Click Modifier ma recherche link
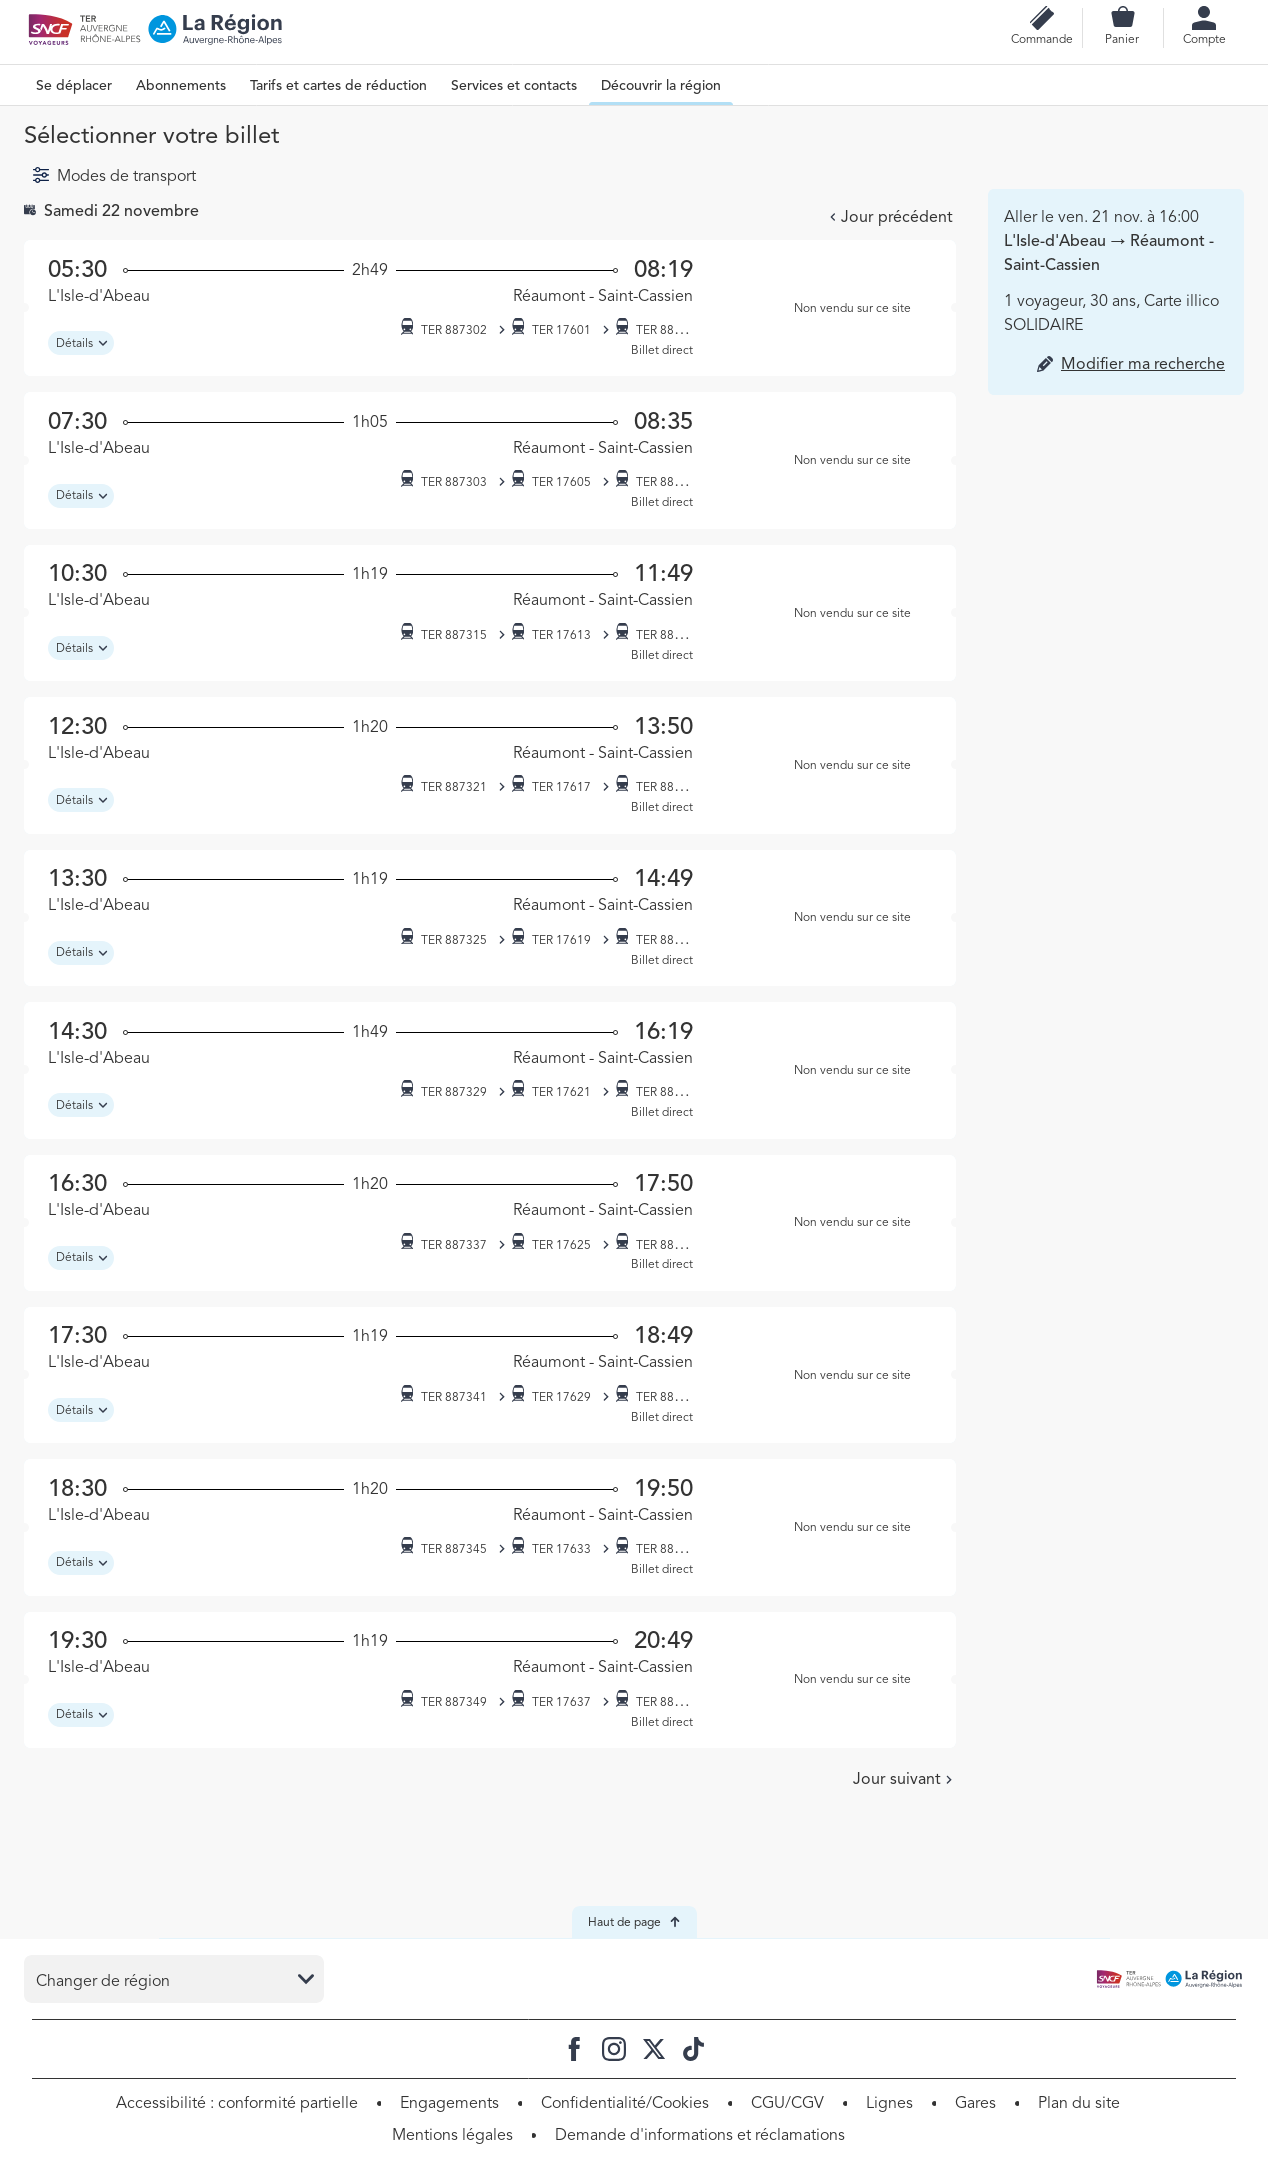Screen dimensions: 1268x2183 [x=1142, y=364]
